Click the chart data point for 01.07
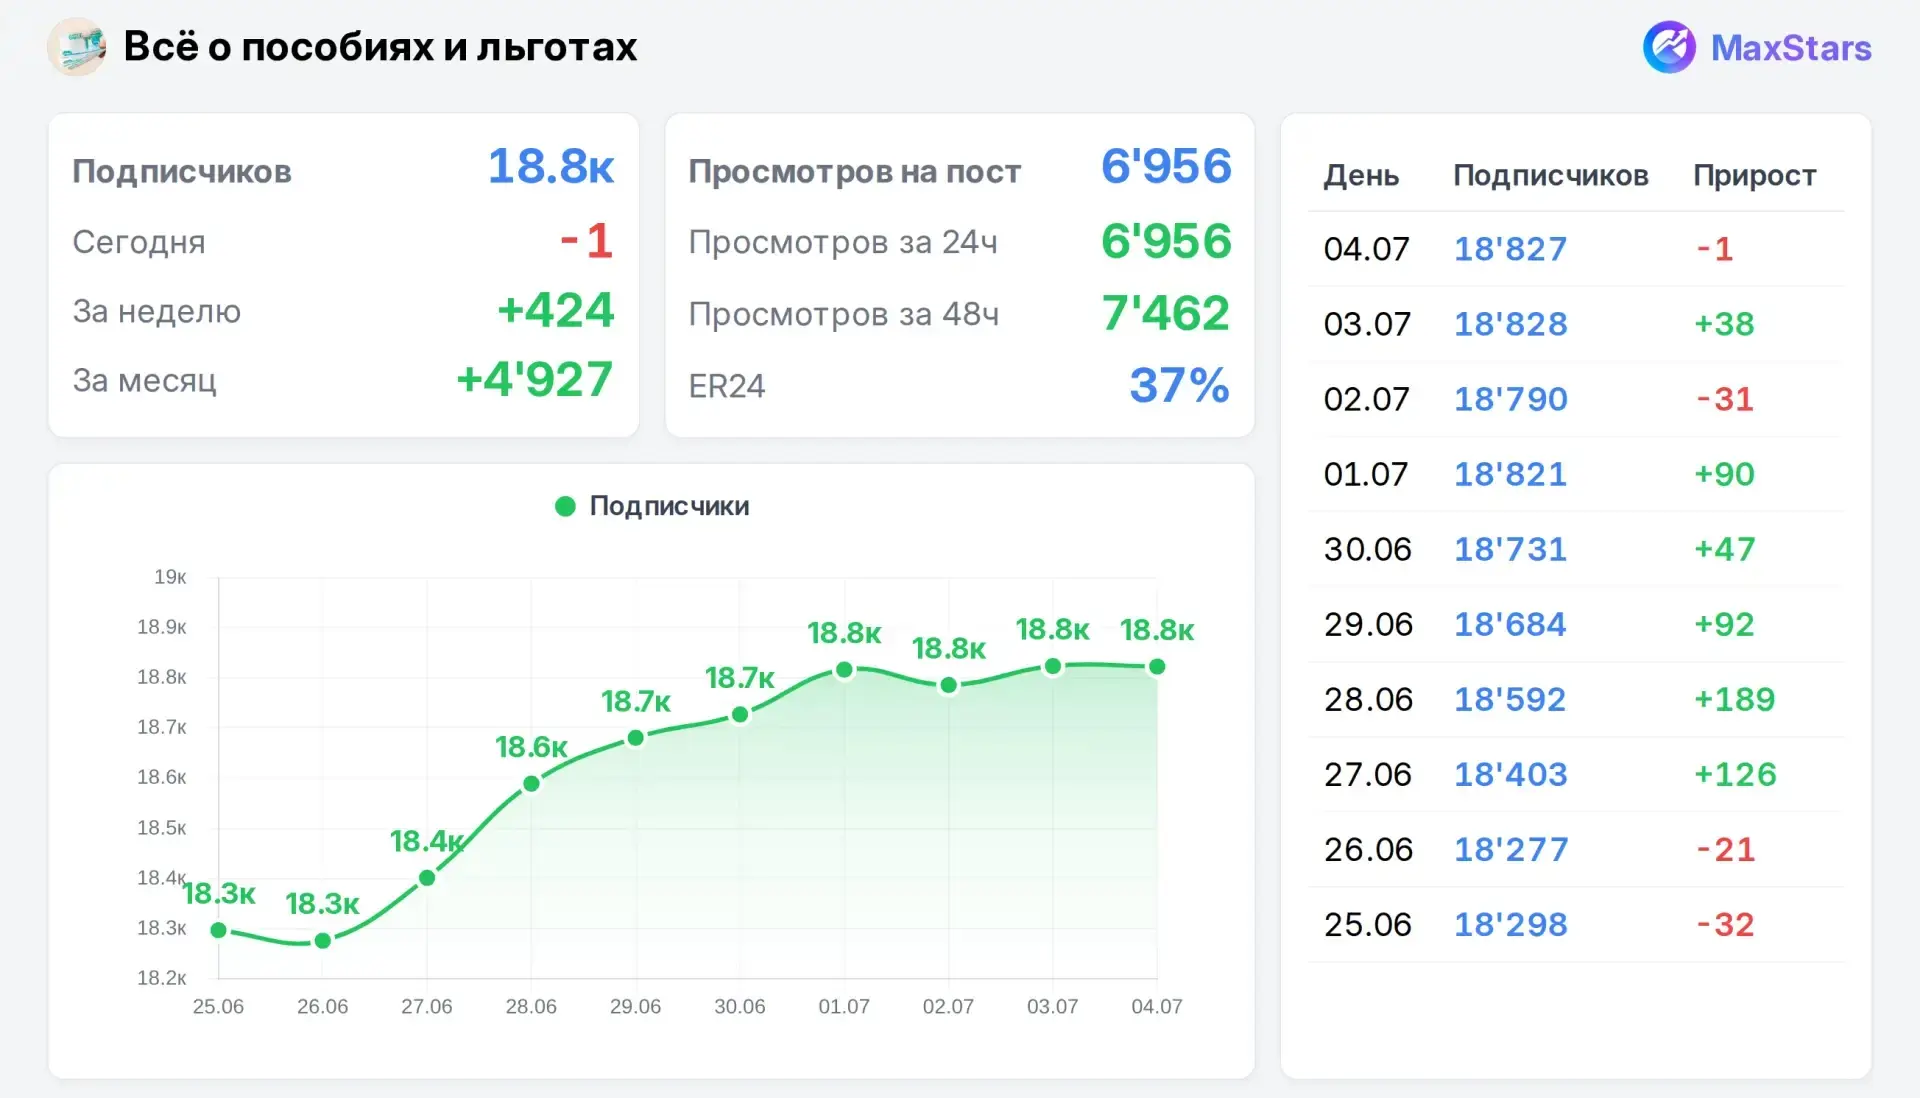Screen dimensions: 1920x1098 (x=844, y=670)
